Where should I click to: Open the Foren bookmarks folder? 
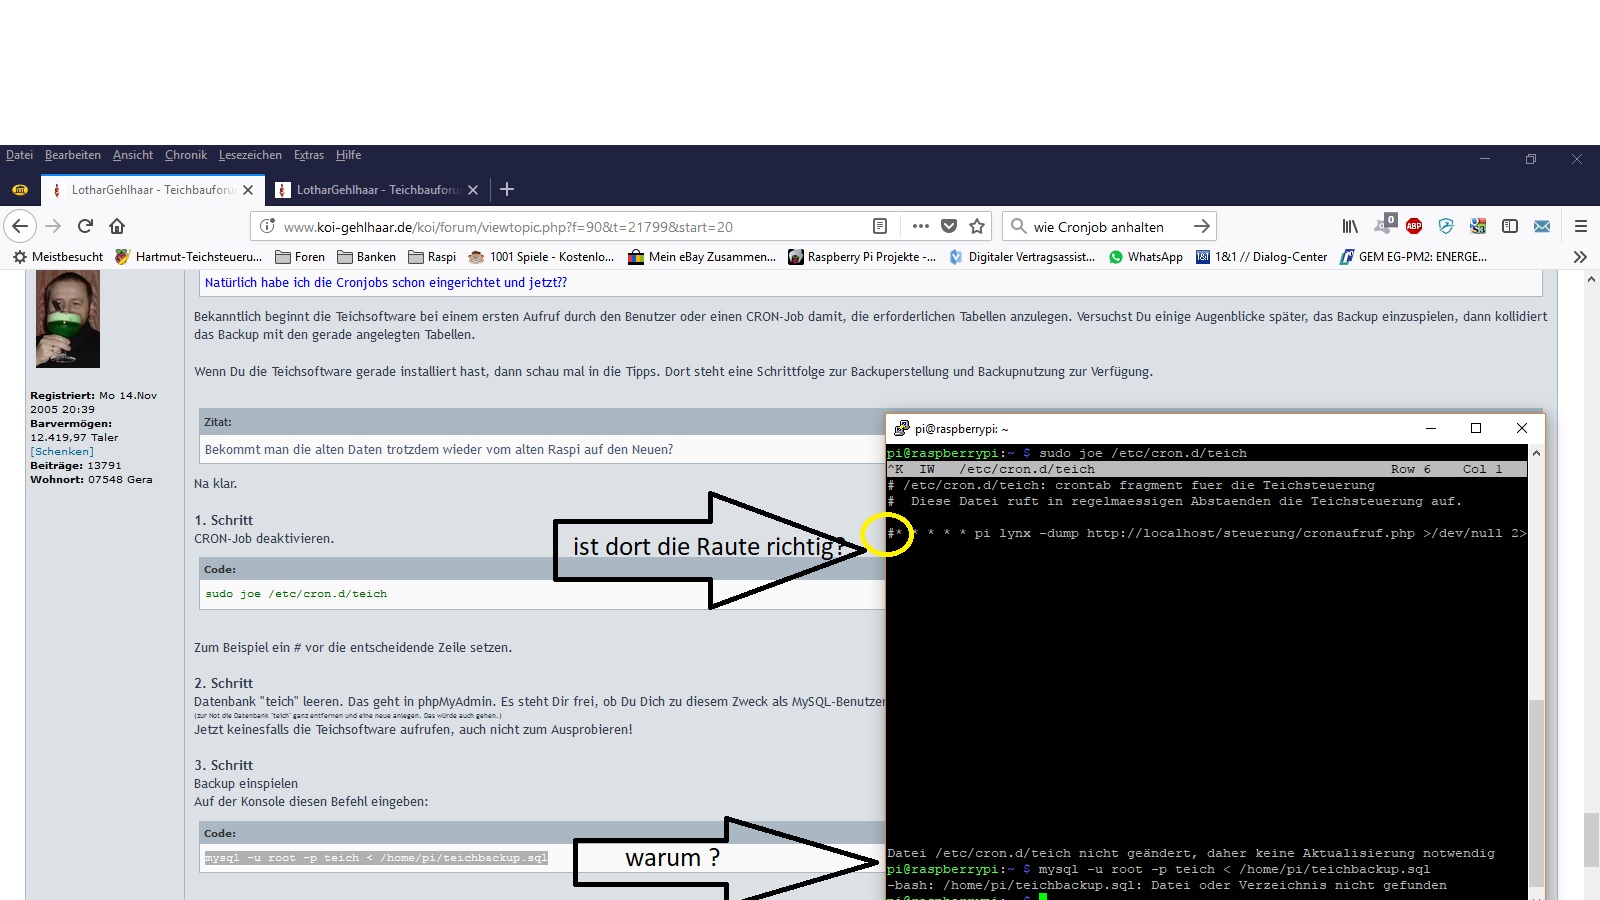[x=300, y=257]
